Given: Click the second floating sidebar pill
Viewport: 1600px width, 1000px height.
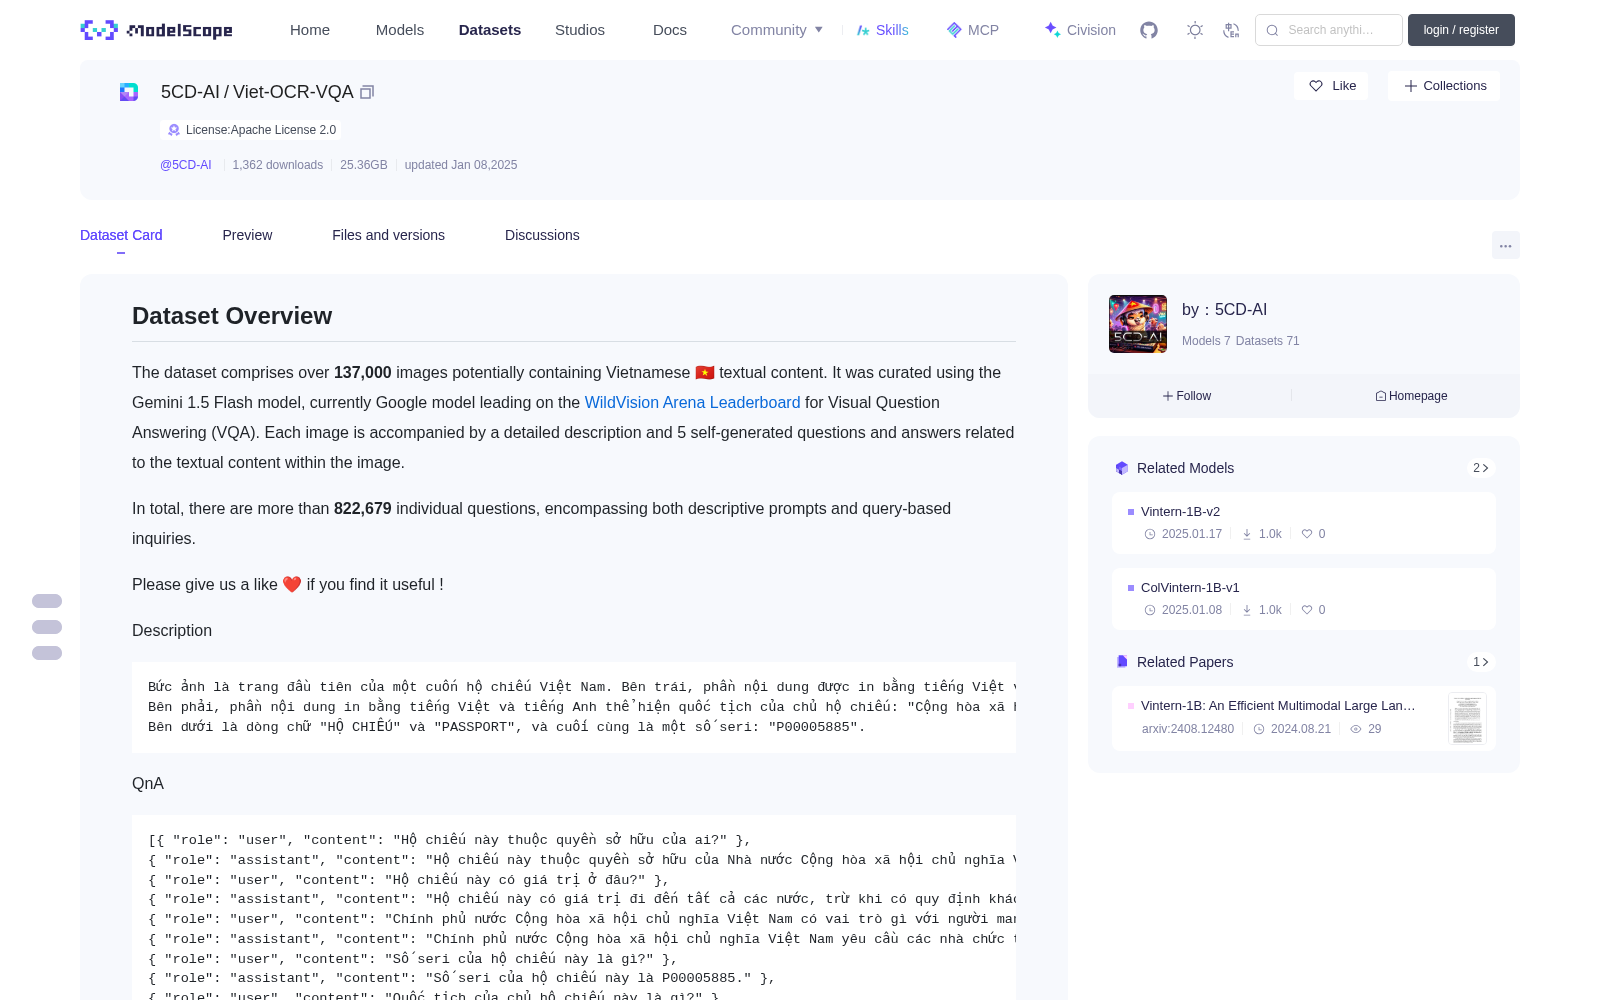Looking at the screenshot, I should click(47, 627).
